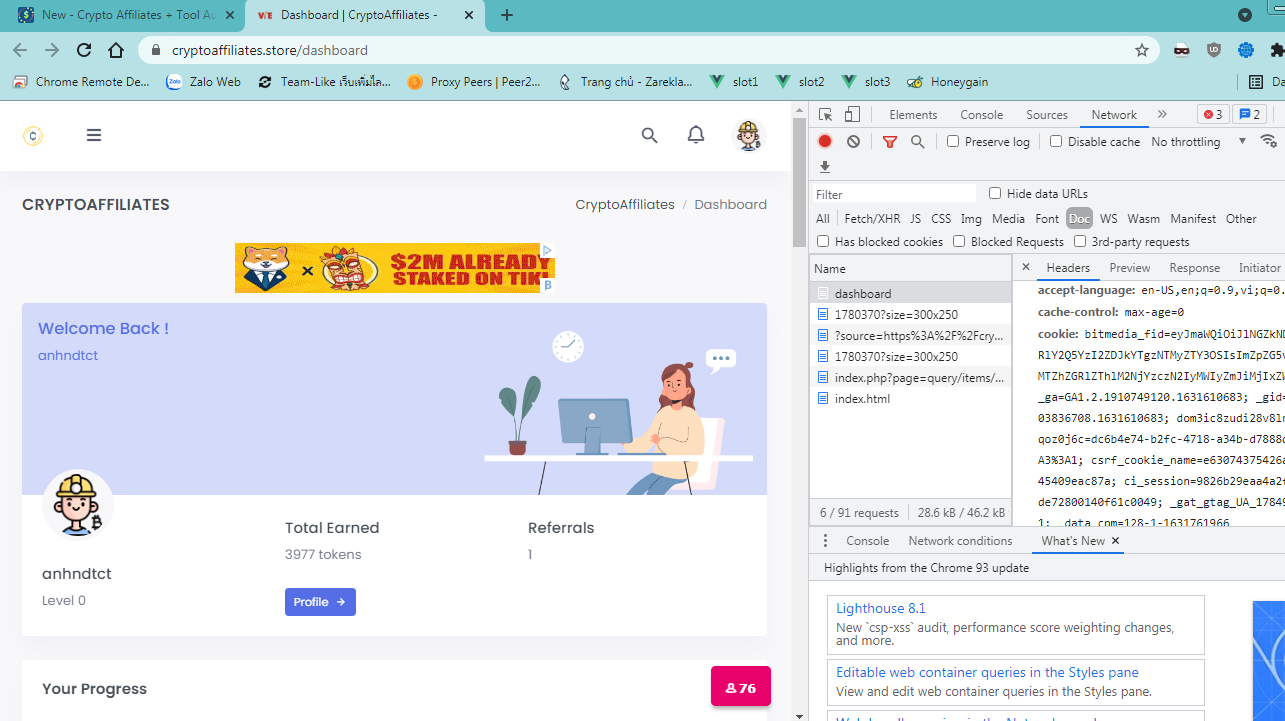Switch to the Console panel tab
The height and width of the screenshot is (721, 1285).
click(x=981, y=115)
